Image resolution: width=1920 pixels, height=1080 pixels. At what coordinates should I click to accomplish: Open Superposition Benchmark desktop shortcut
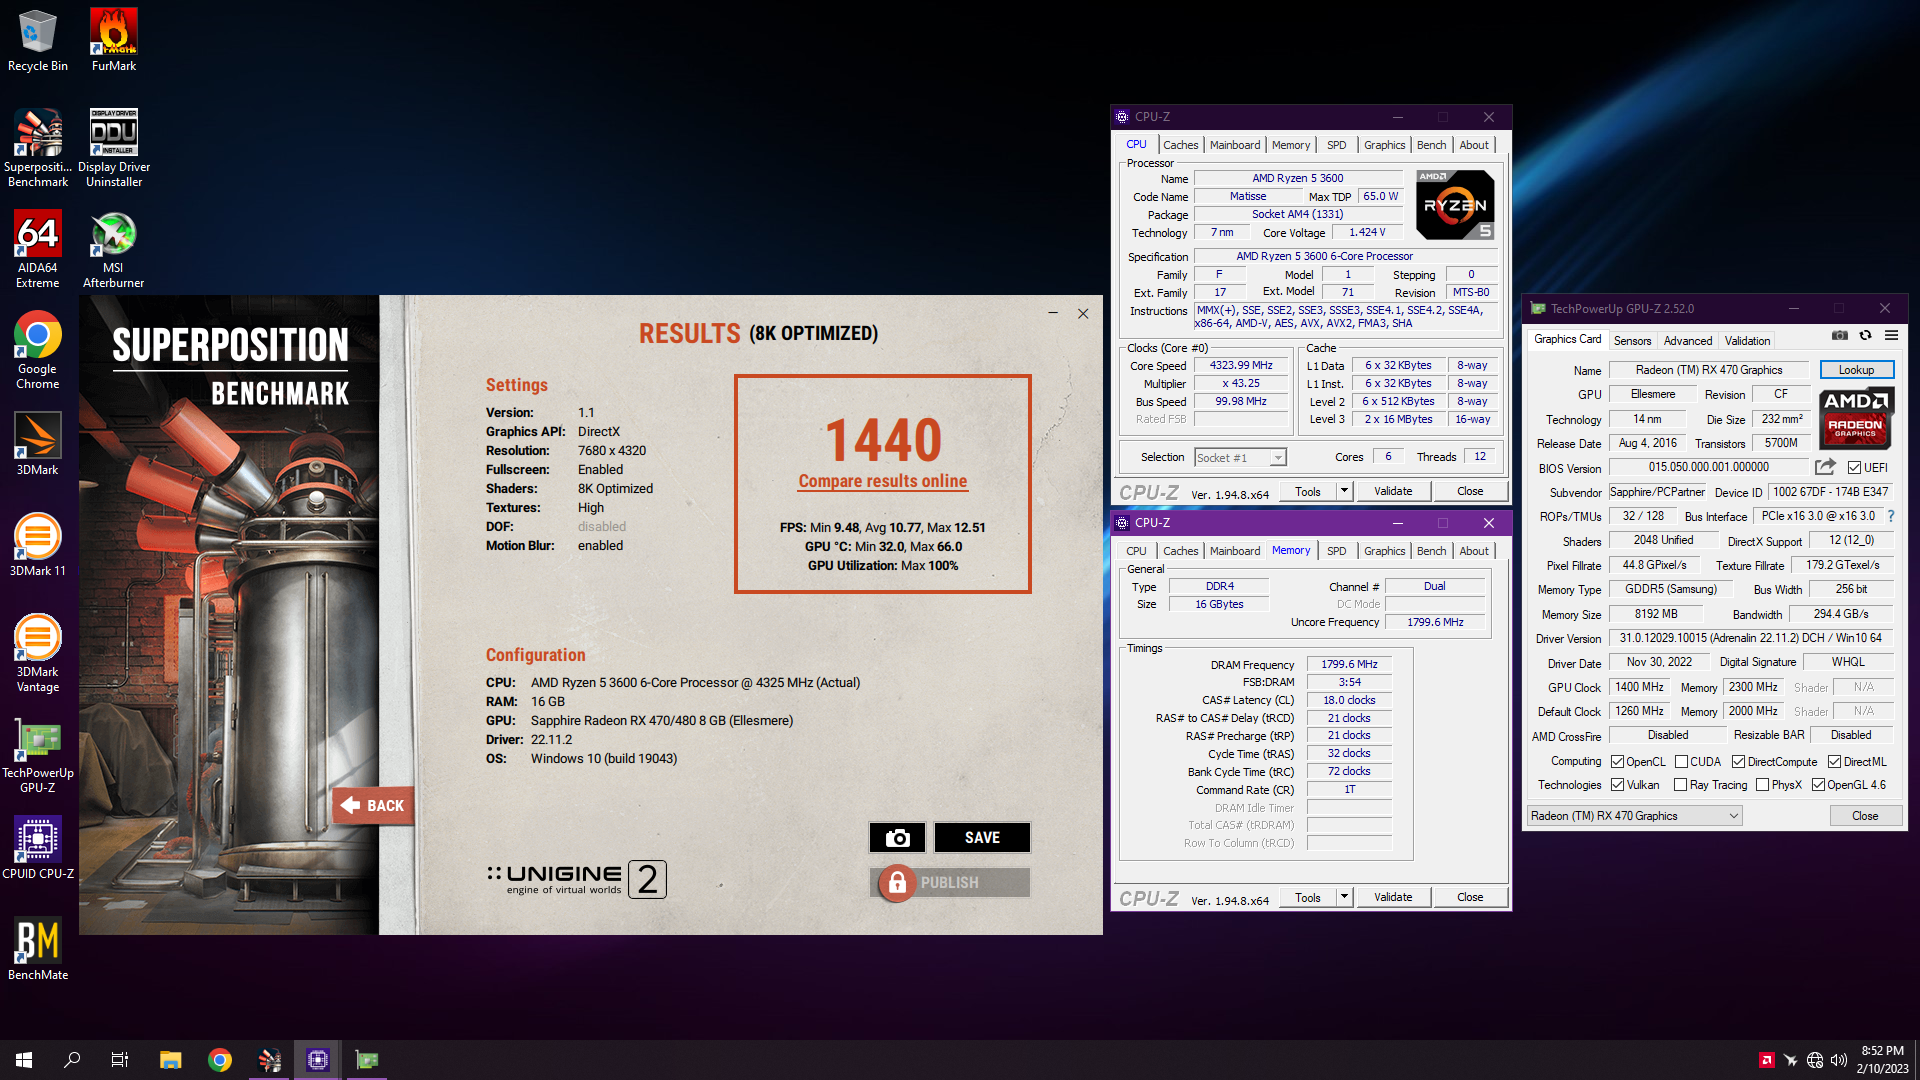coord(38,148)
